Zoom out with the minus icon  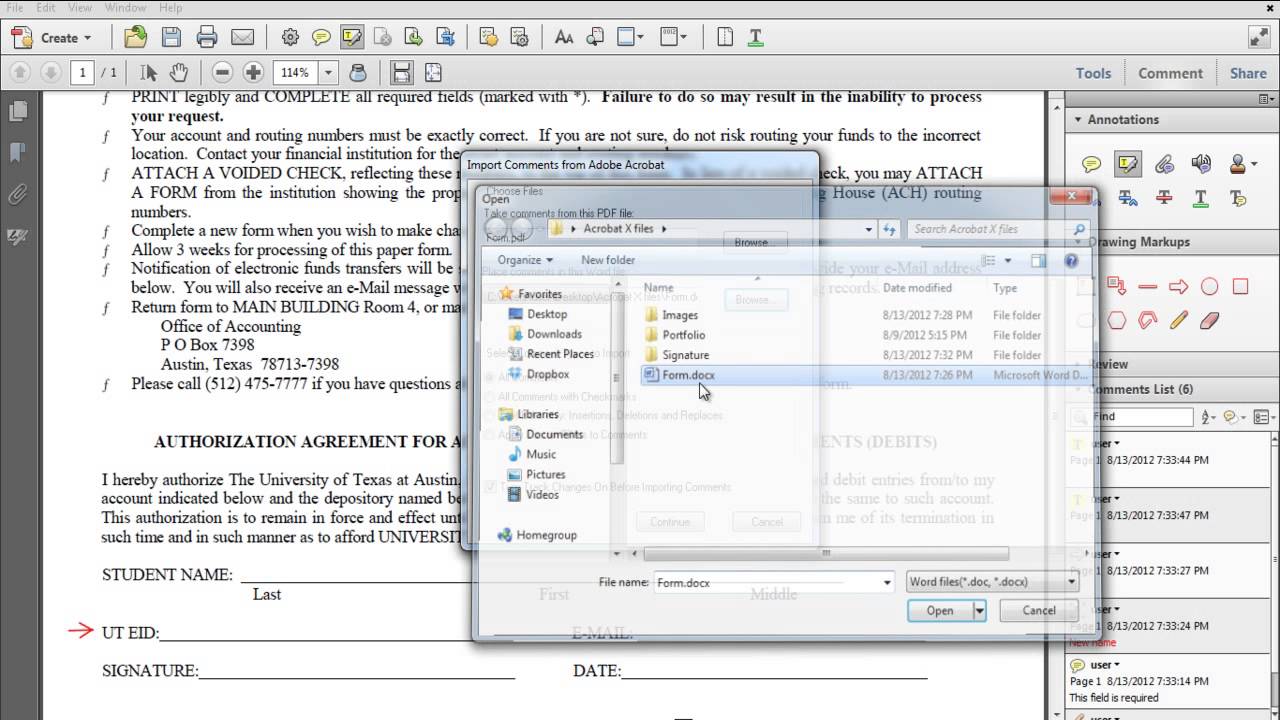[222, 73]
